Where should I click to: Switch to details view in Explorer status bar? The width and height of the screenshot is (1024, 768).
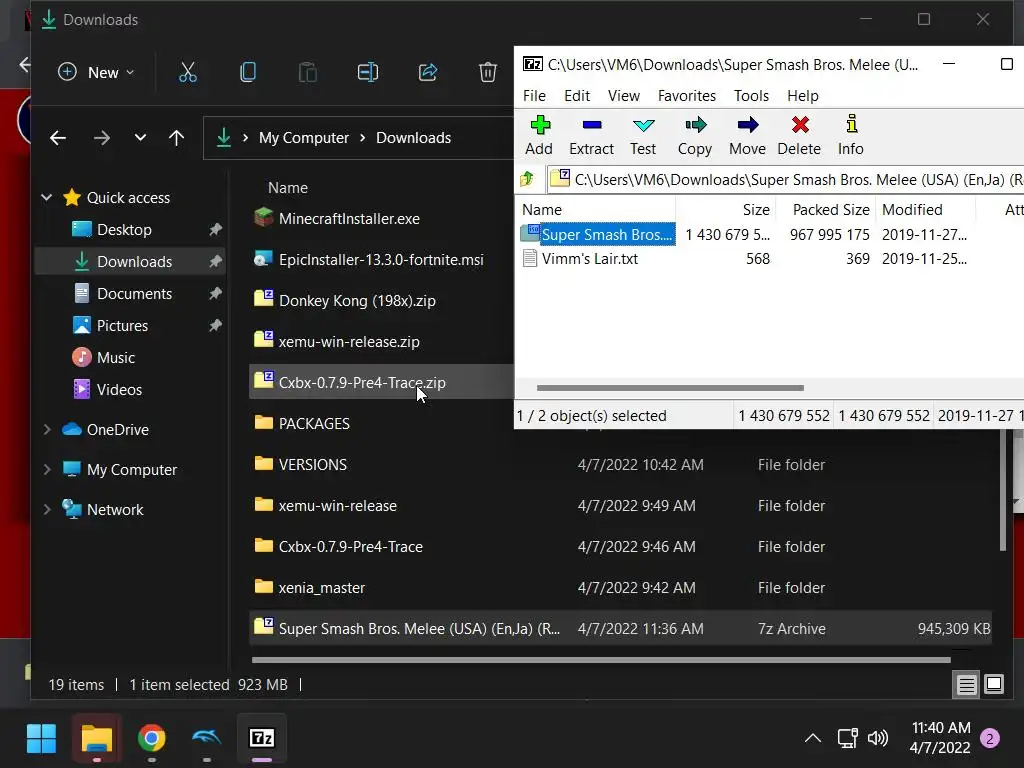coord(967,684)
